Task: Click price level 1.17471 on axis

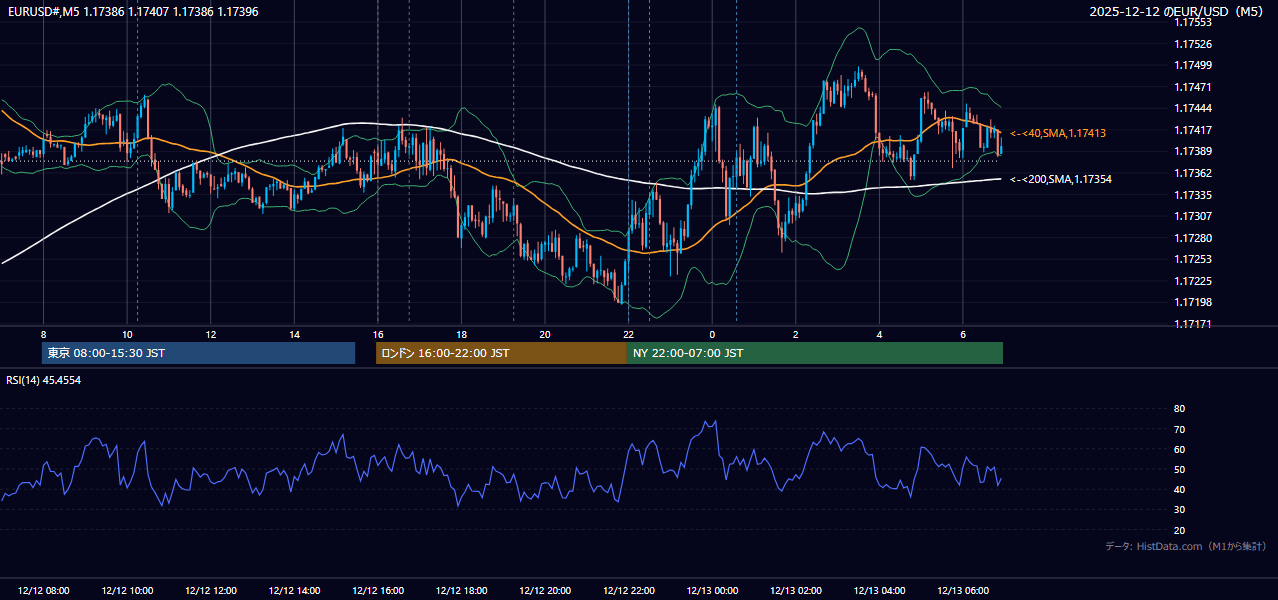Action: (x=1192, y=87)
